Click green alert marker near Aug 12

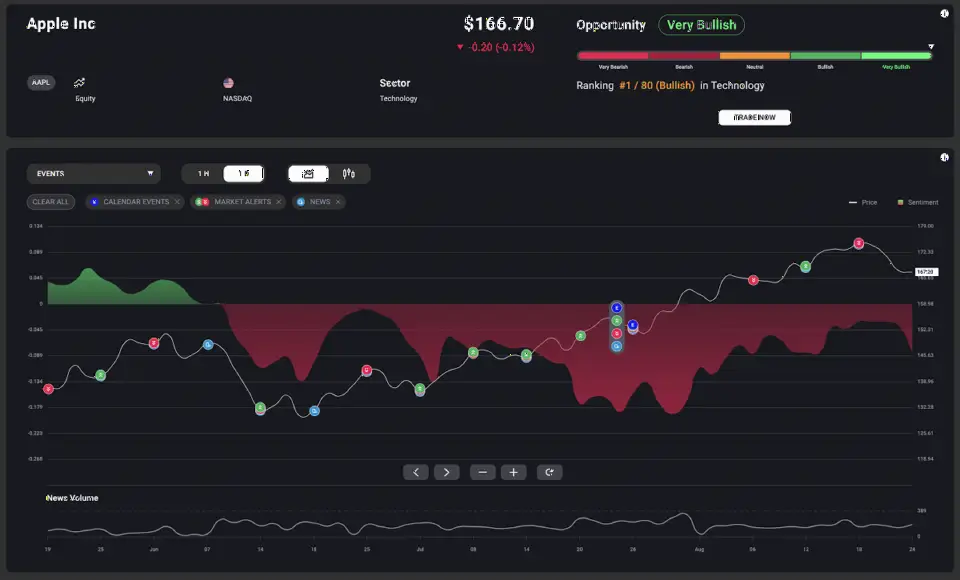[x=806, y=266]
